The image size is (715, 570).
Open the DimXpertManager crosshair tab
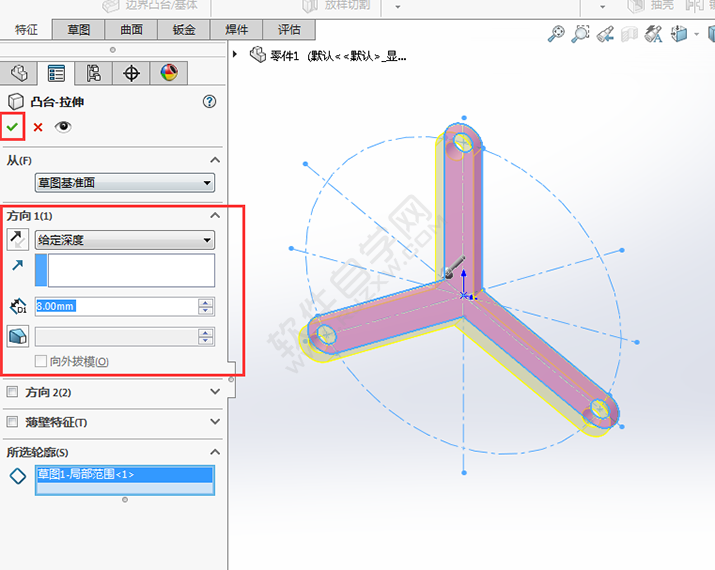131,73
